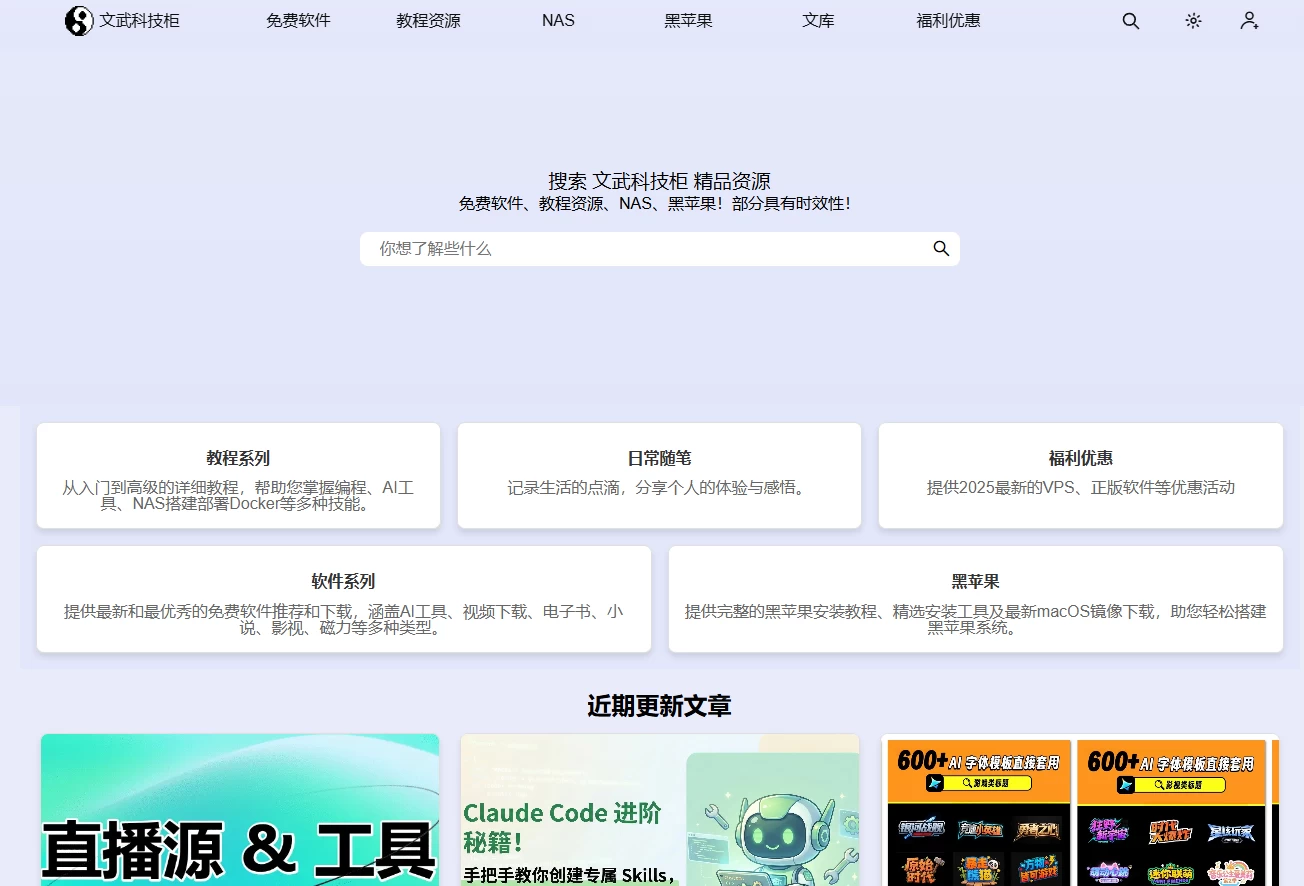Open the 日常随笔 category card

pyautogui.click(x=659, y=475)
